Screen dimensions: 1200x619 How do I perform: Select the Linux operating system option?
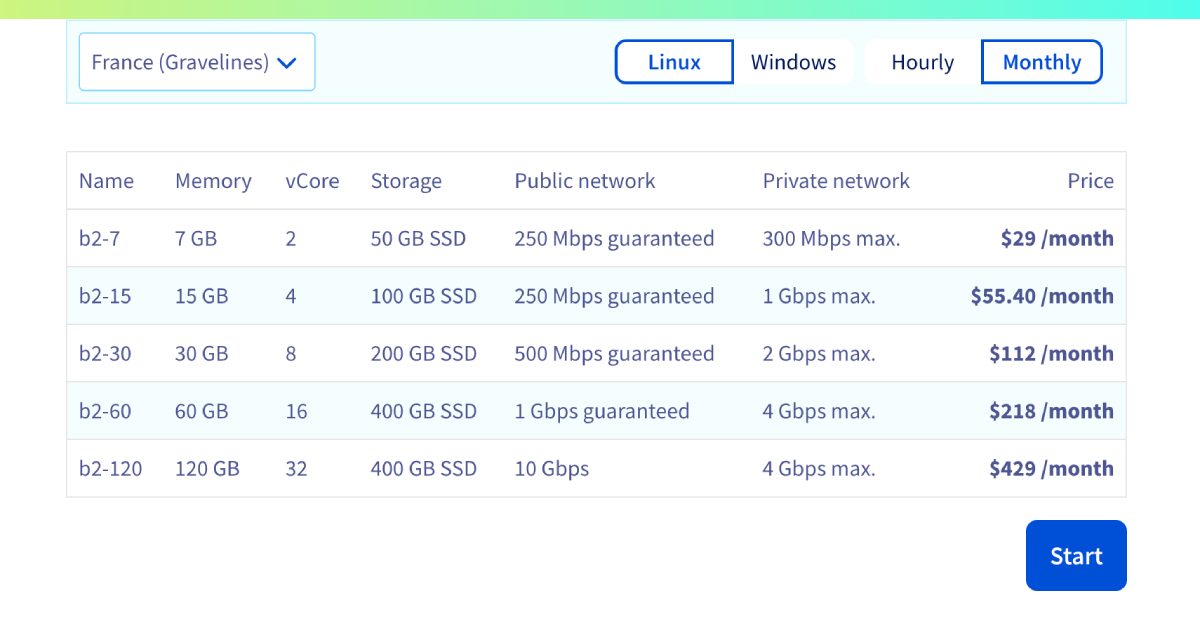(673, 61)
